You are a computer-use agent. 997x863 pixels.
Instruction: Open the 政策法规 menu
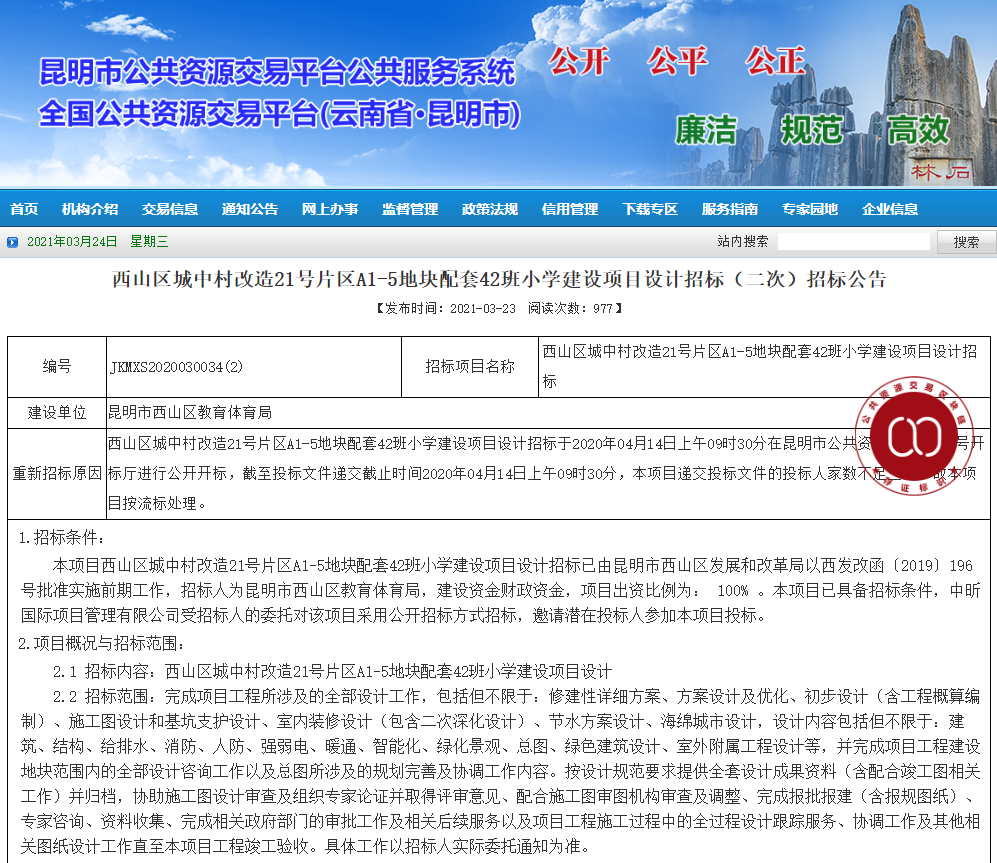[490, 209]
